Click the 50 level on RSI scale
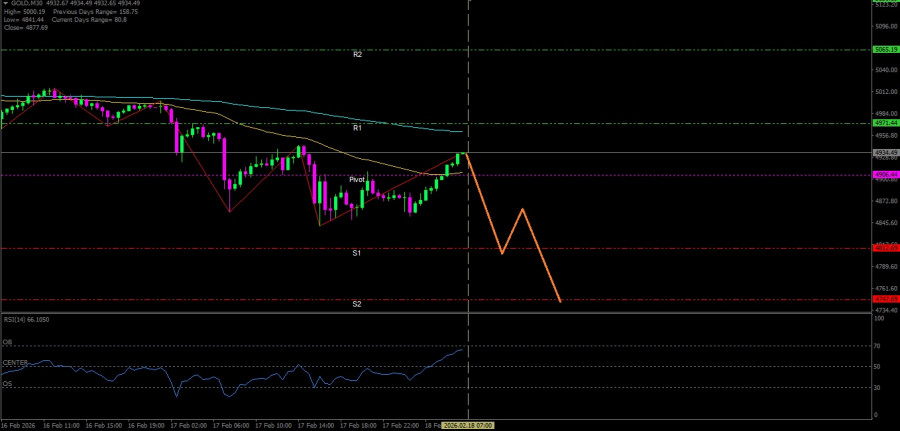The height and width of the screenshot is (431, 900). pyautogui.click(x=877, y=367)
